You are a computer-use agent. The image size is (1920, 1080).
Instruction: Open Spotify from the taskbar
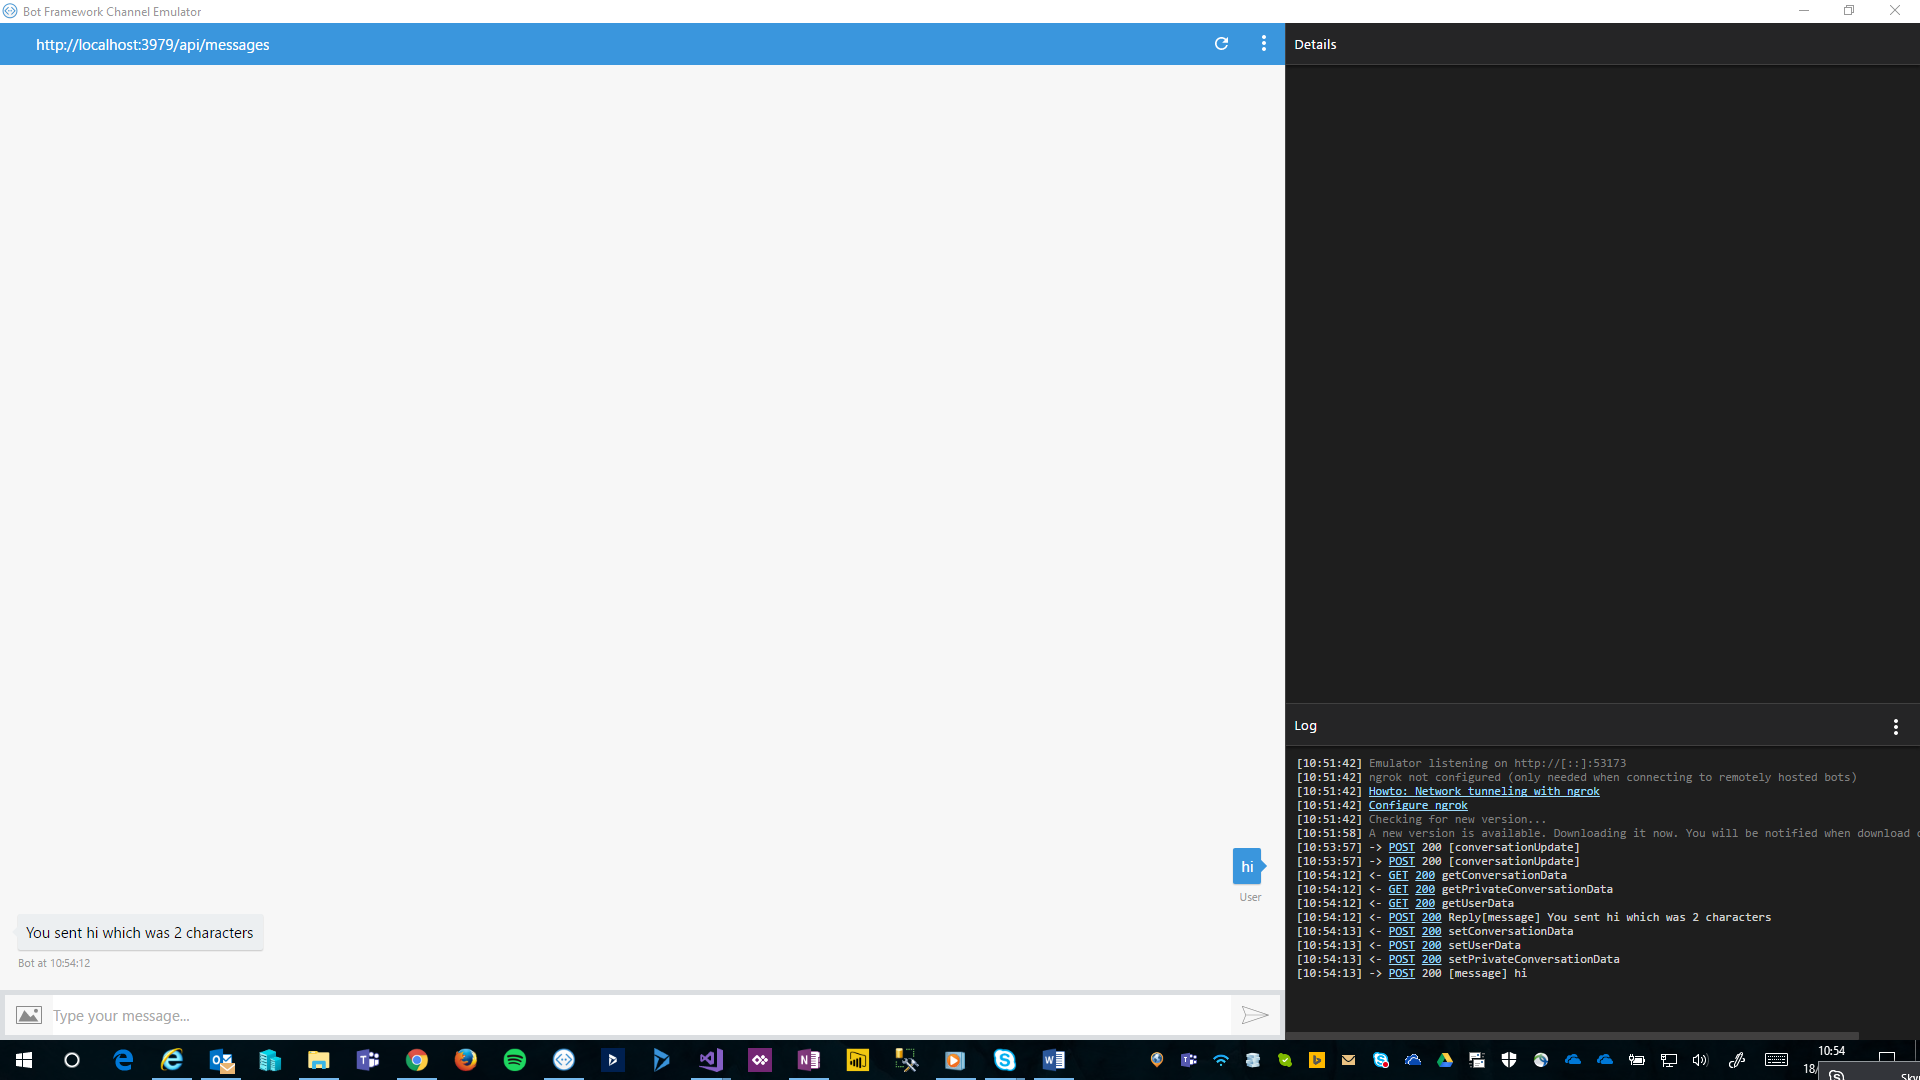point(515,1060)
